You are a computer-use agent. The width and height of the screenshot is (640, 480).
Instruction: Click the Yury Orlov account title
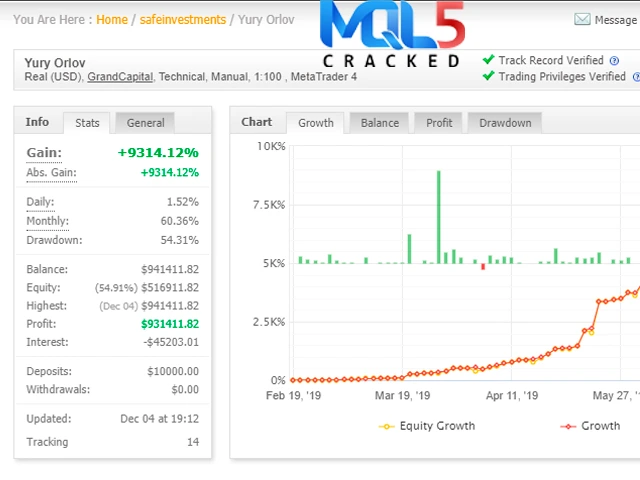[55, 63]
